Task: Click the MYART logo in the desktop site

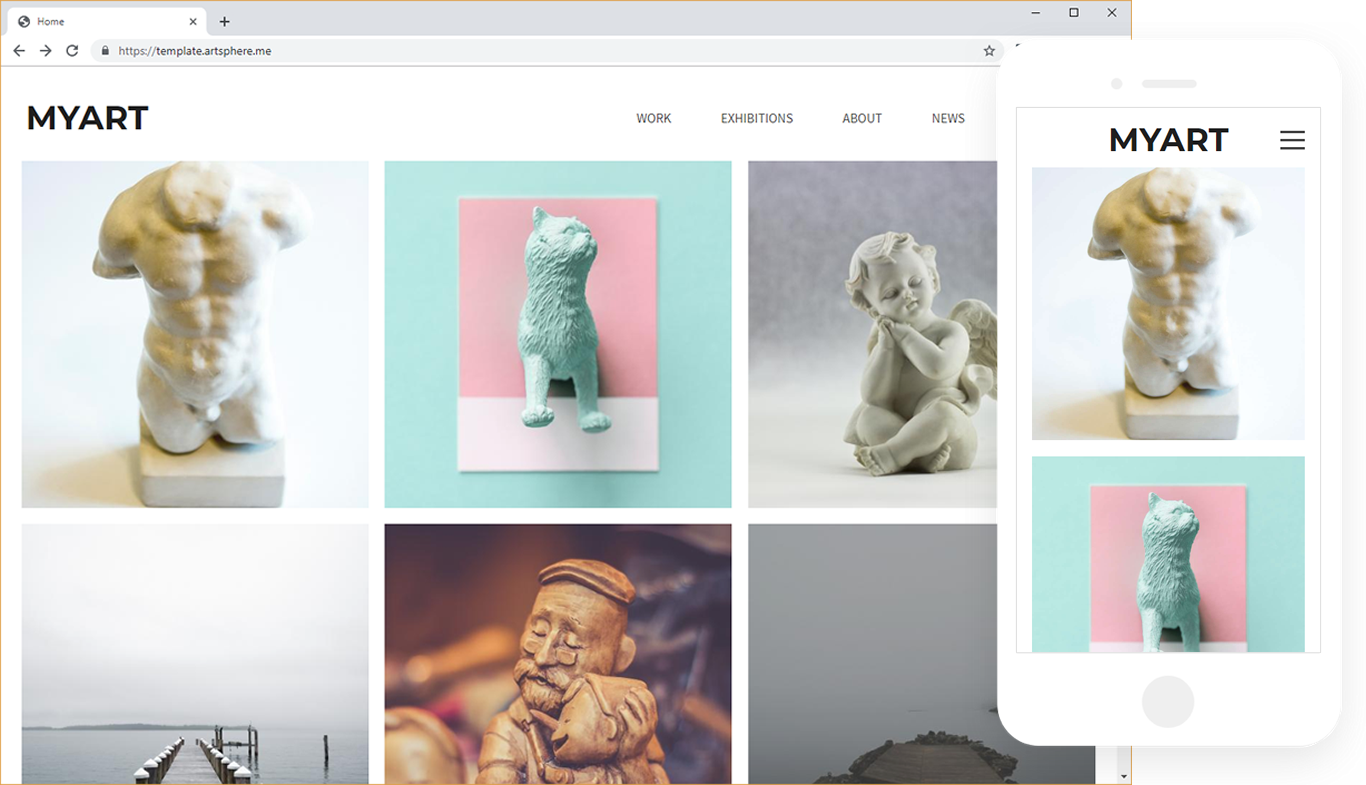Action: pos(87,118)
